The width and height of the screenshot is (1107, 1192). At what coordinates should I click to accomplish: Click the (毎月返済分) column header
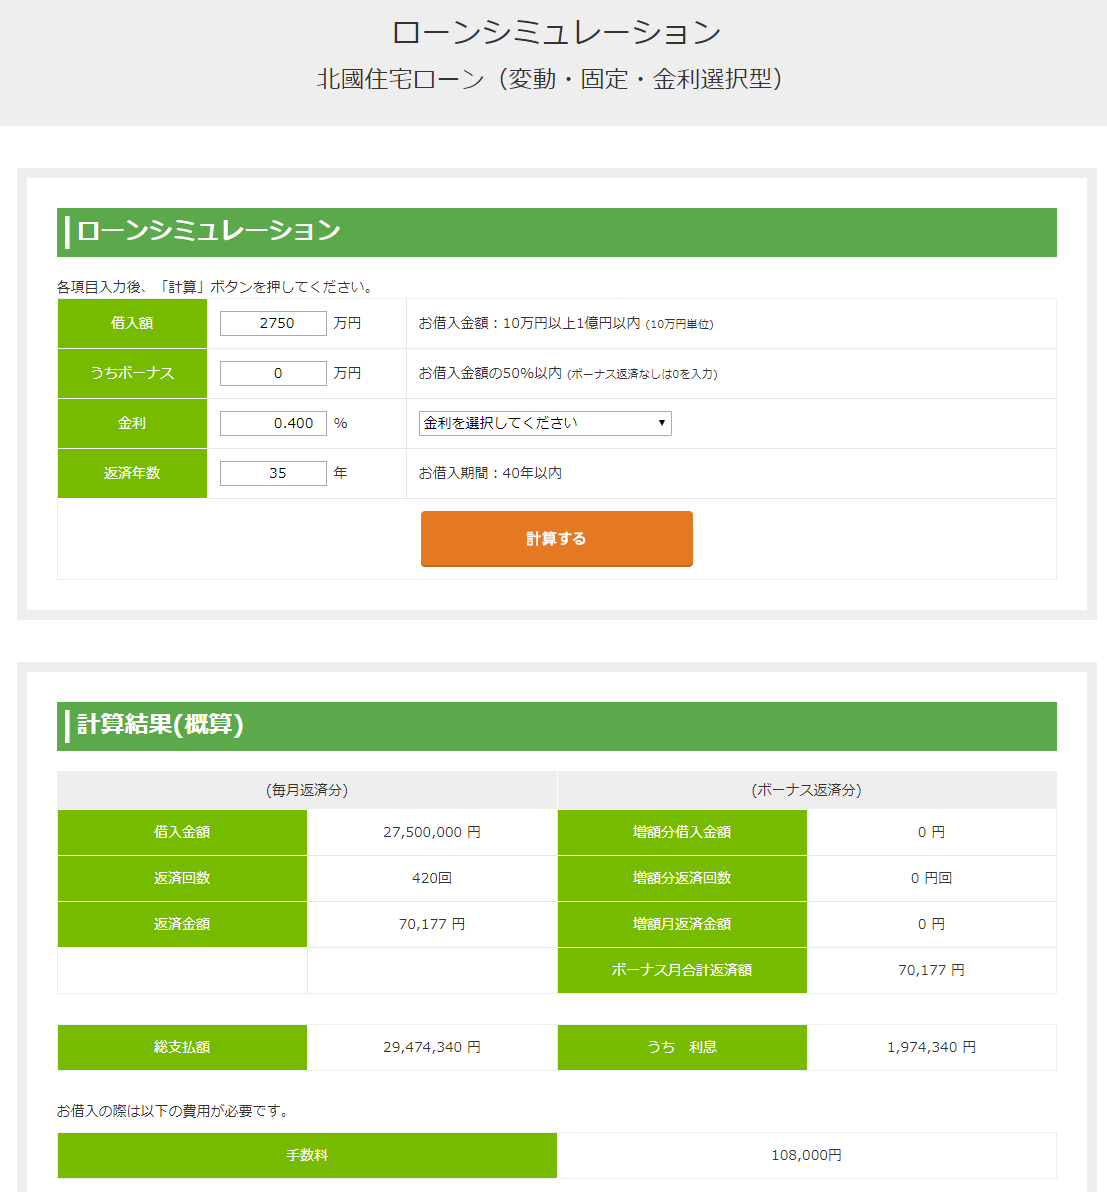tap(307, 790)
